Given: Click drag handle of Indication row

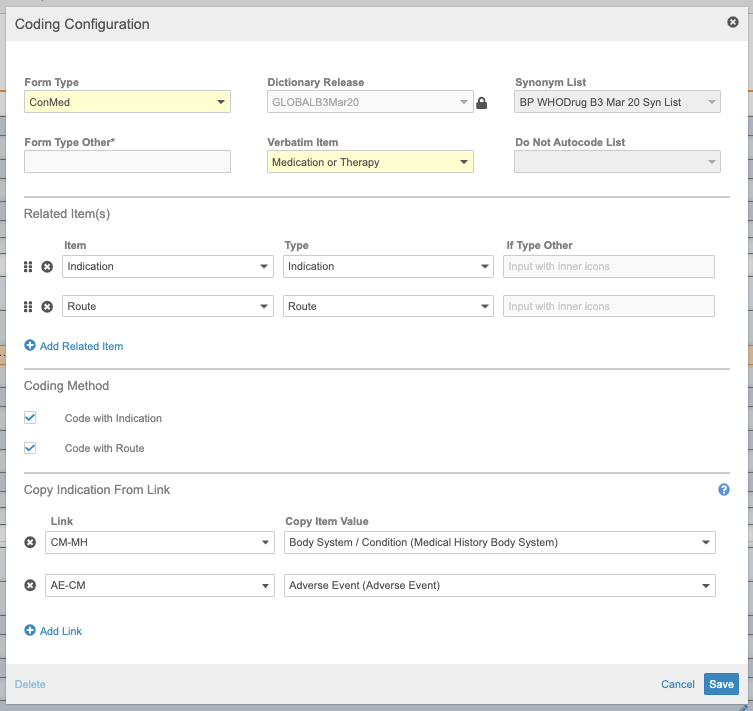Looking at the screenshot, I should pyautogui.click(x=29, y=267).
